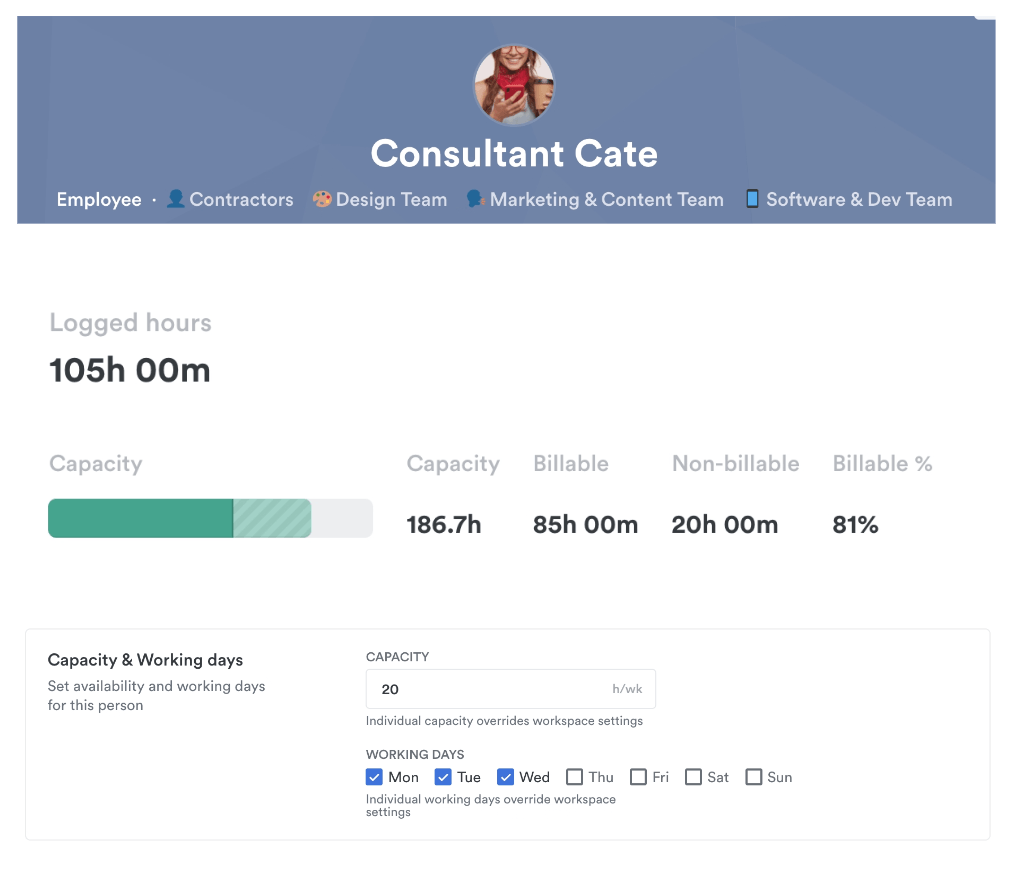Image resolution: width=1012 pixels, height=892 pixels.
Task: Click the Software & Dev Team phone icon
Action: [752, 199]
